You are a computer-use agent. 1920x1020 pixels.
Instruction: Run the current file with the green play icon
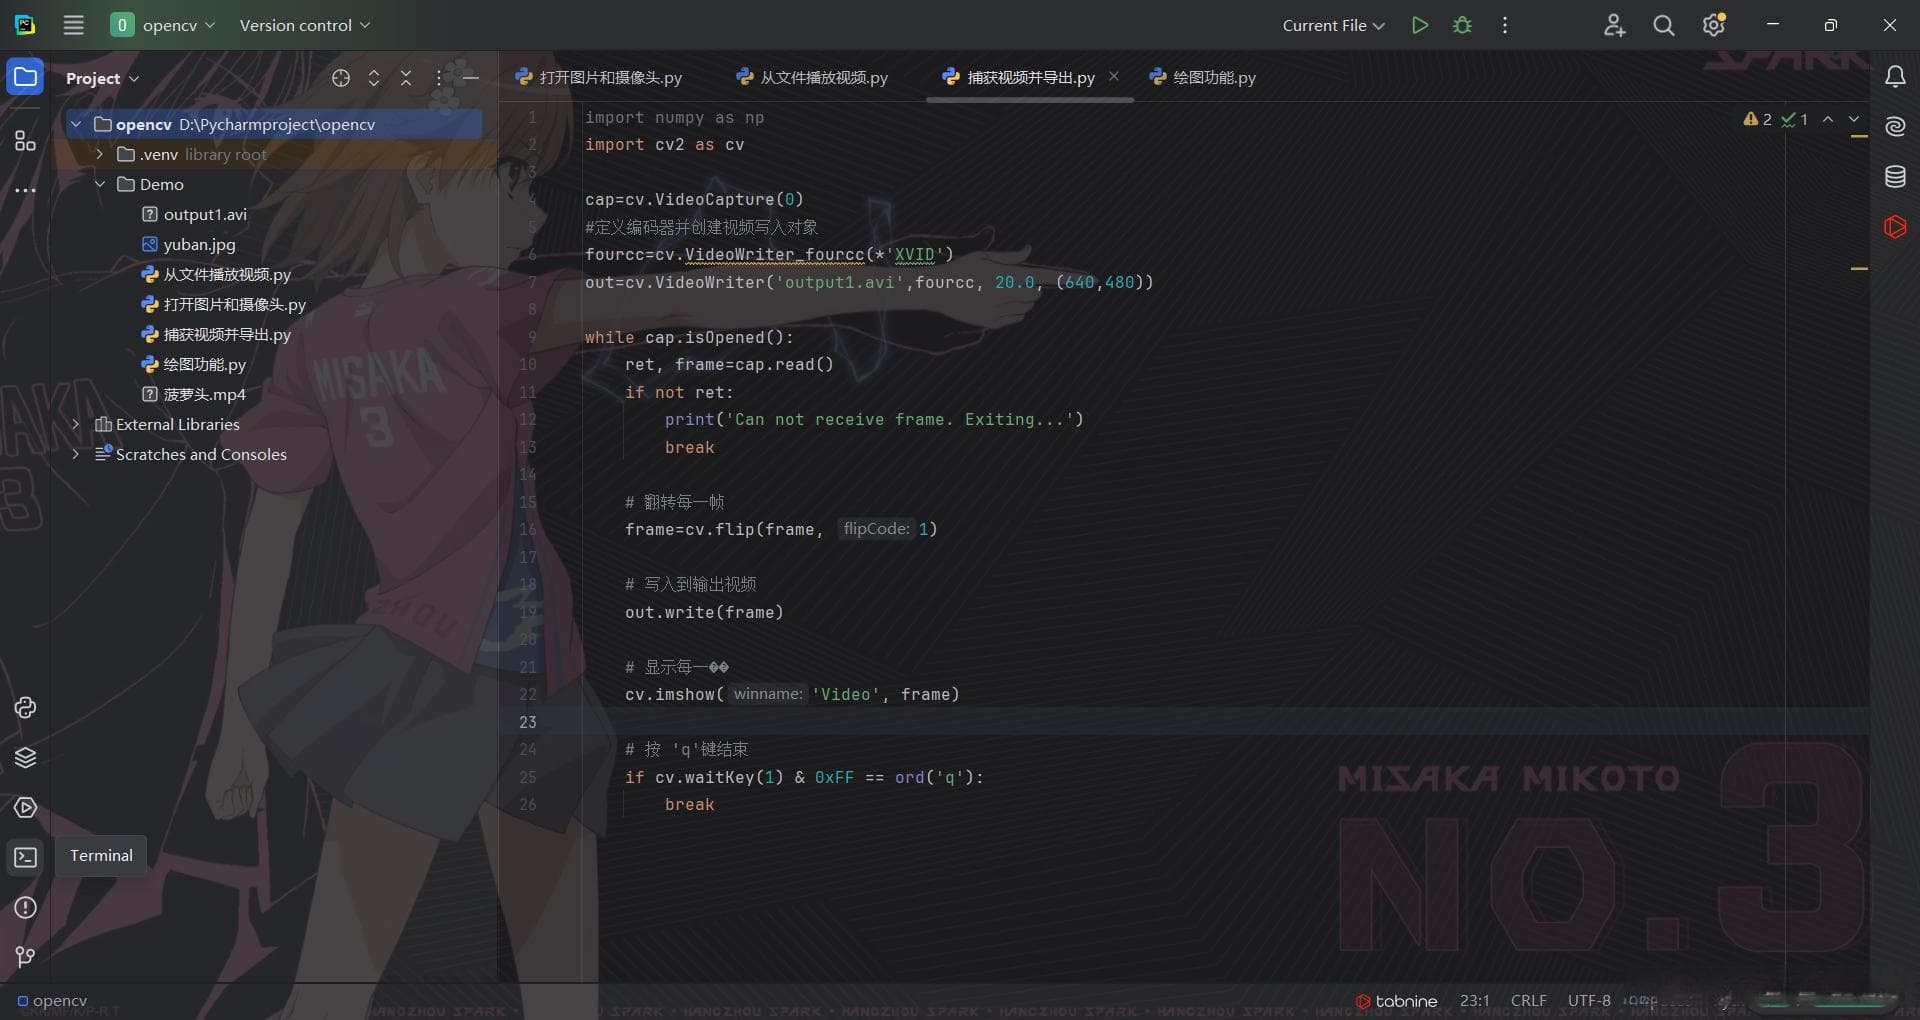(1419, 25)
